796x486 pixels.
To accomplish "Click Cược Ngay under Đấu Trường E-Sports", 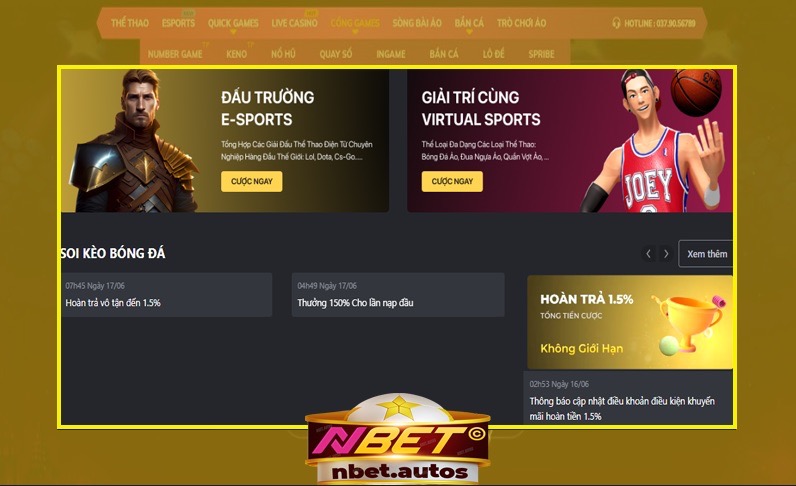I will [x=252, y=181].
